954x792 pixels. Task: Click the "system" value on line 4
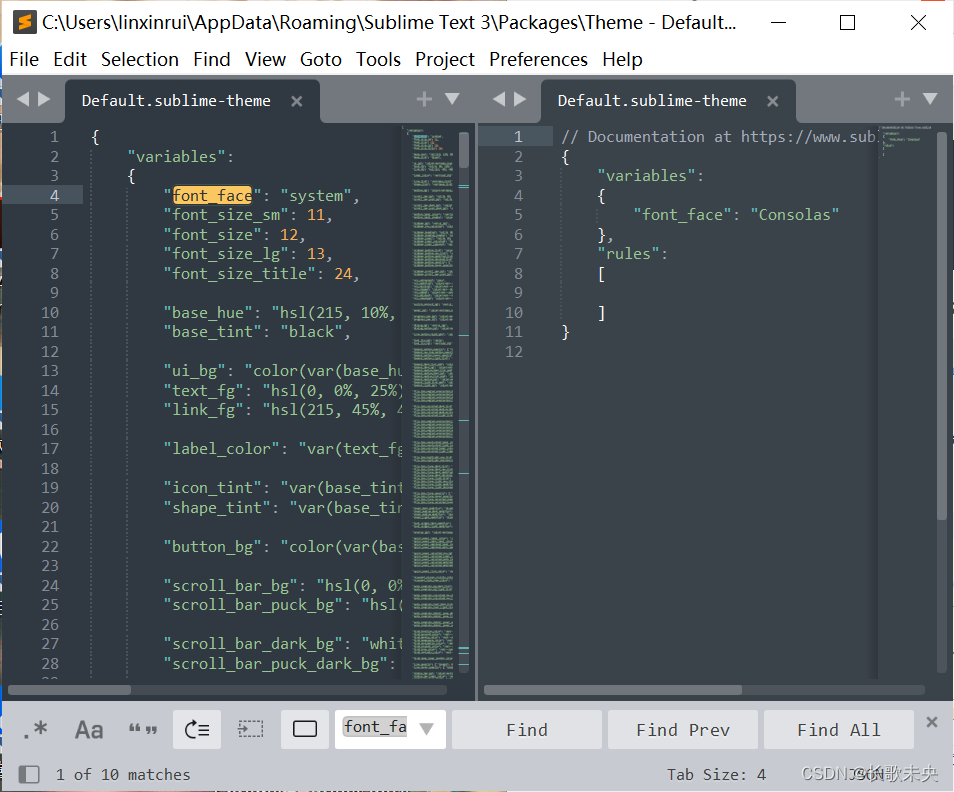point(316,195)
